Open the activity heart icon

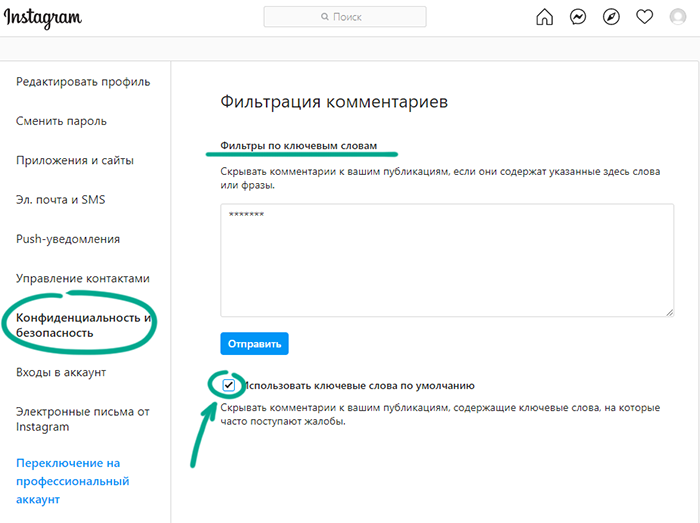[x=644, y=17]
